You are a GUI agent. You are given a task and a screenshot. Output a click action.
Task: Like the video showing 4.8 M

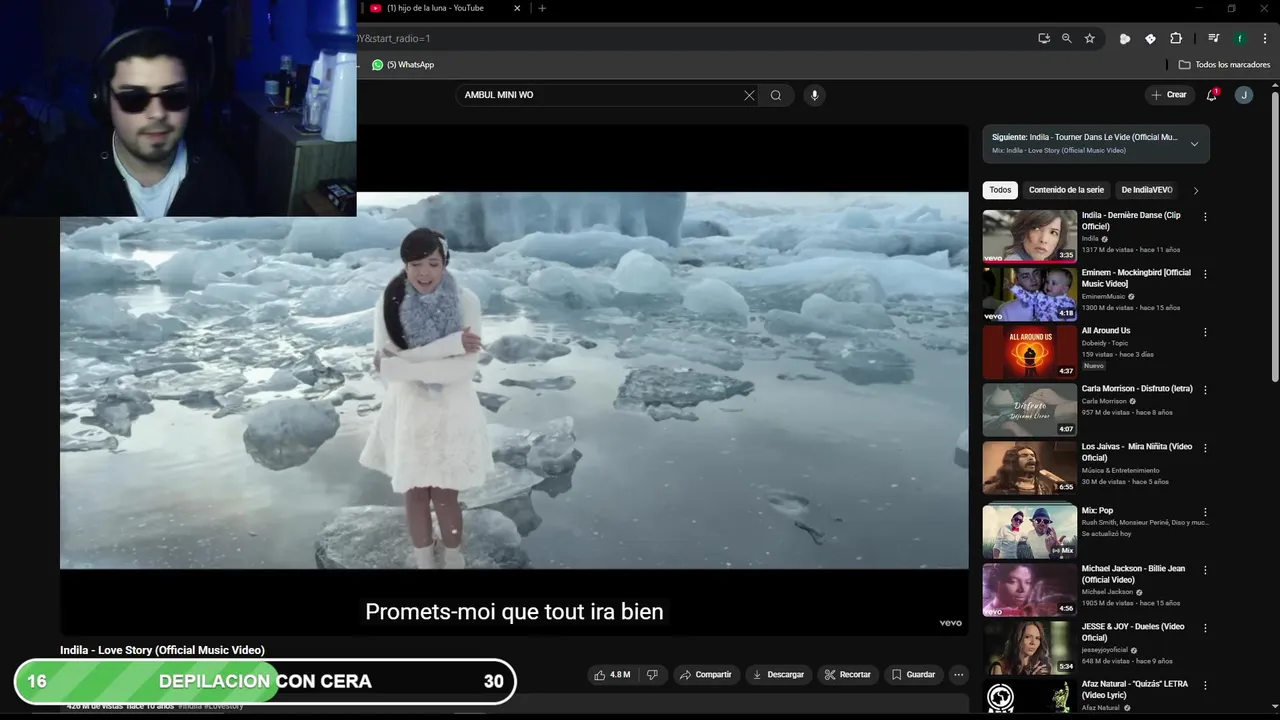point(612,675)
